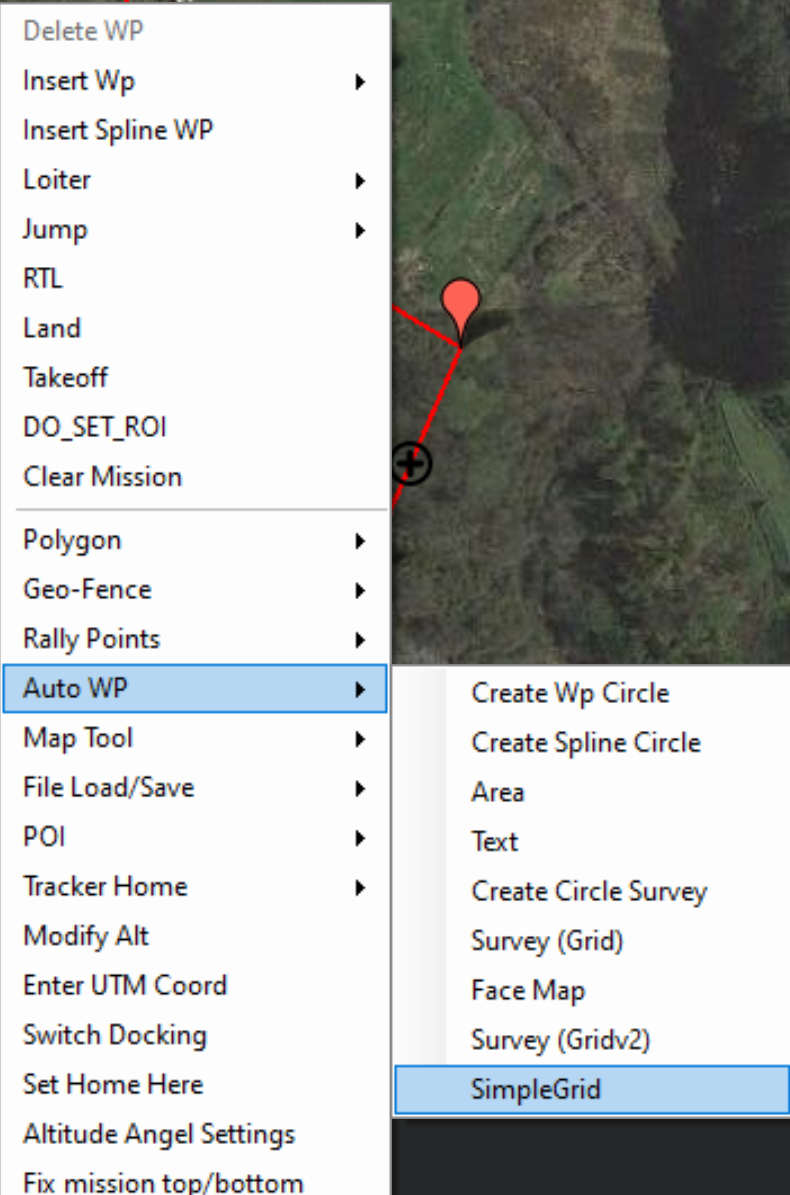
Task: Select Survey (Grid) option
Action: click(547, 941)
